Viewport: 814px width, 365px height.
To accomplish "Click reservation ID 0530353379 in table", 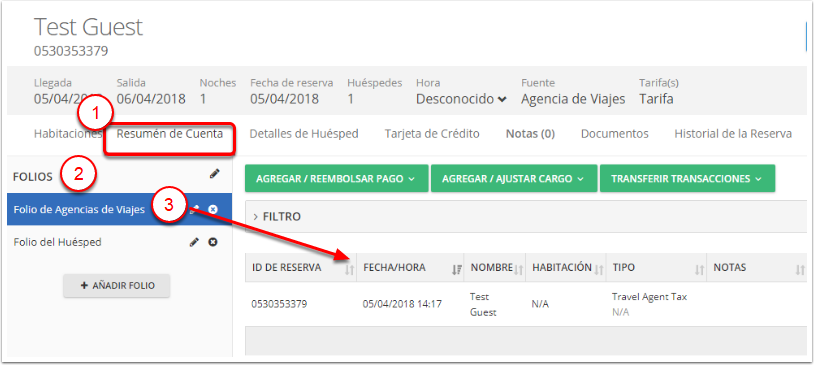I will point(279,304).
